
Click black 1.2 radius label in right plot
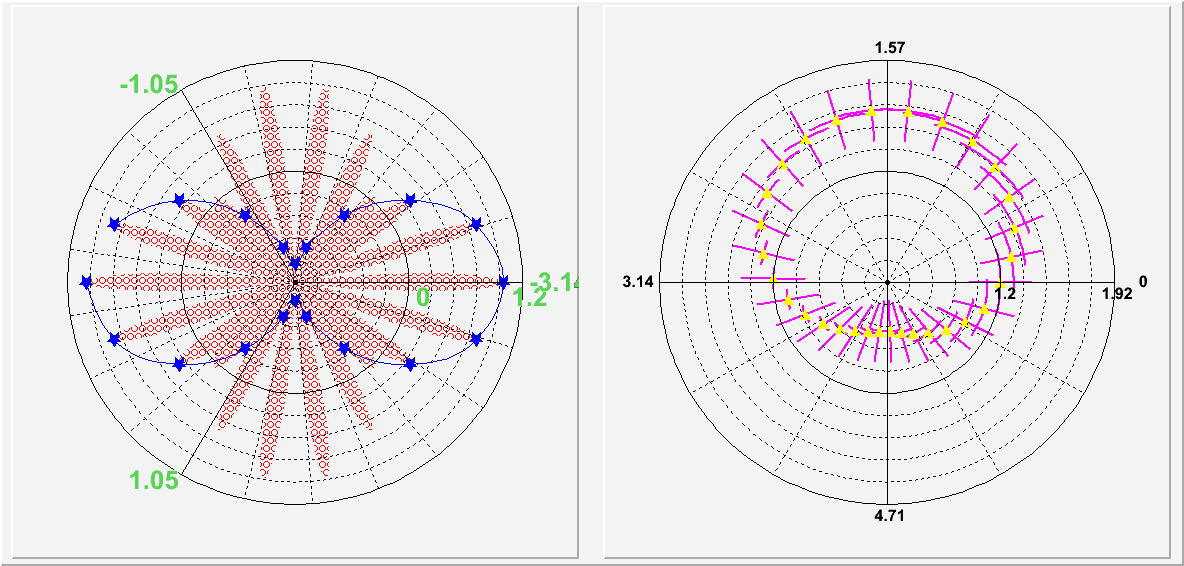click(x=1004, y=294)
